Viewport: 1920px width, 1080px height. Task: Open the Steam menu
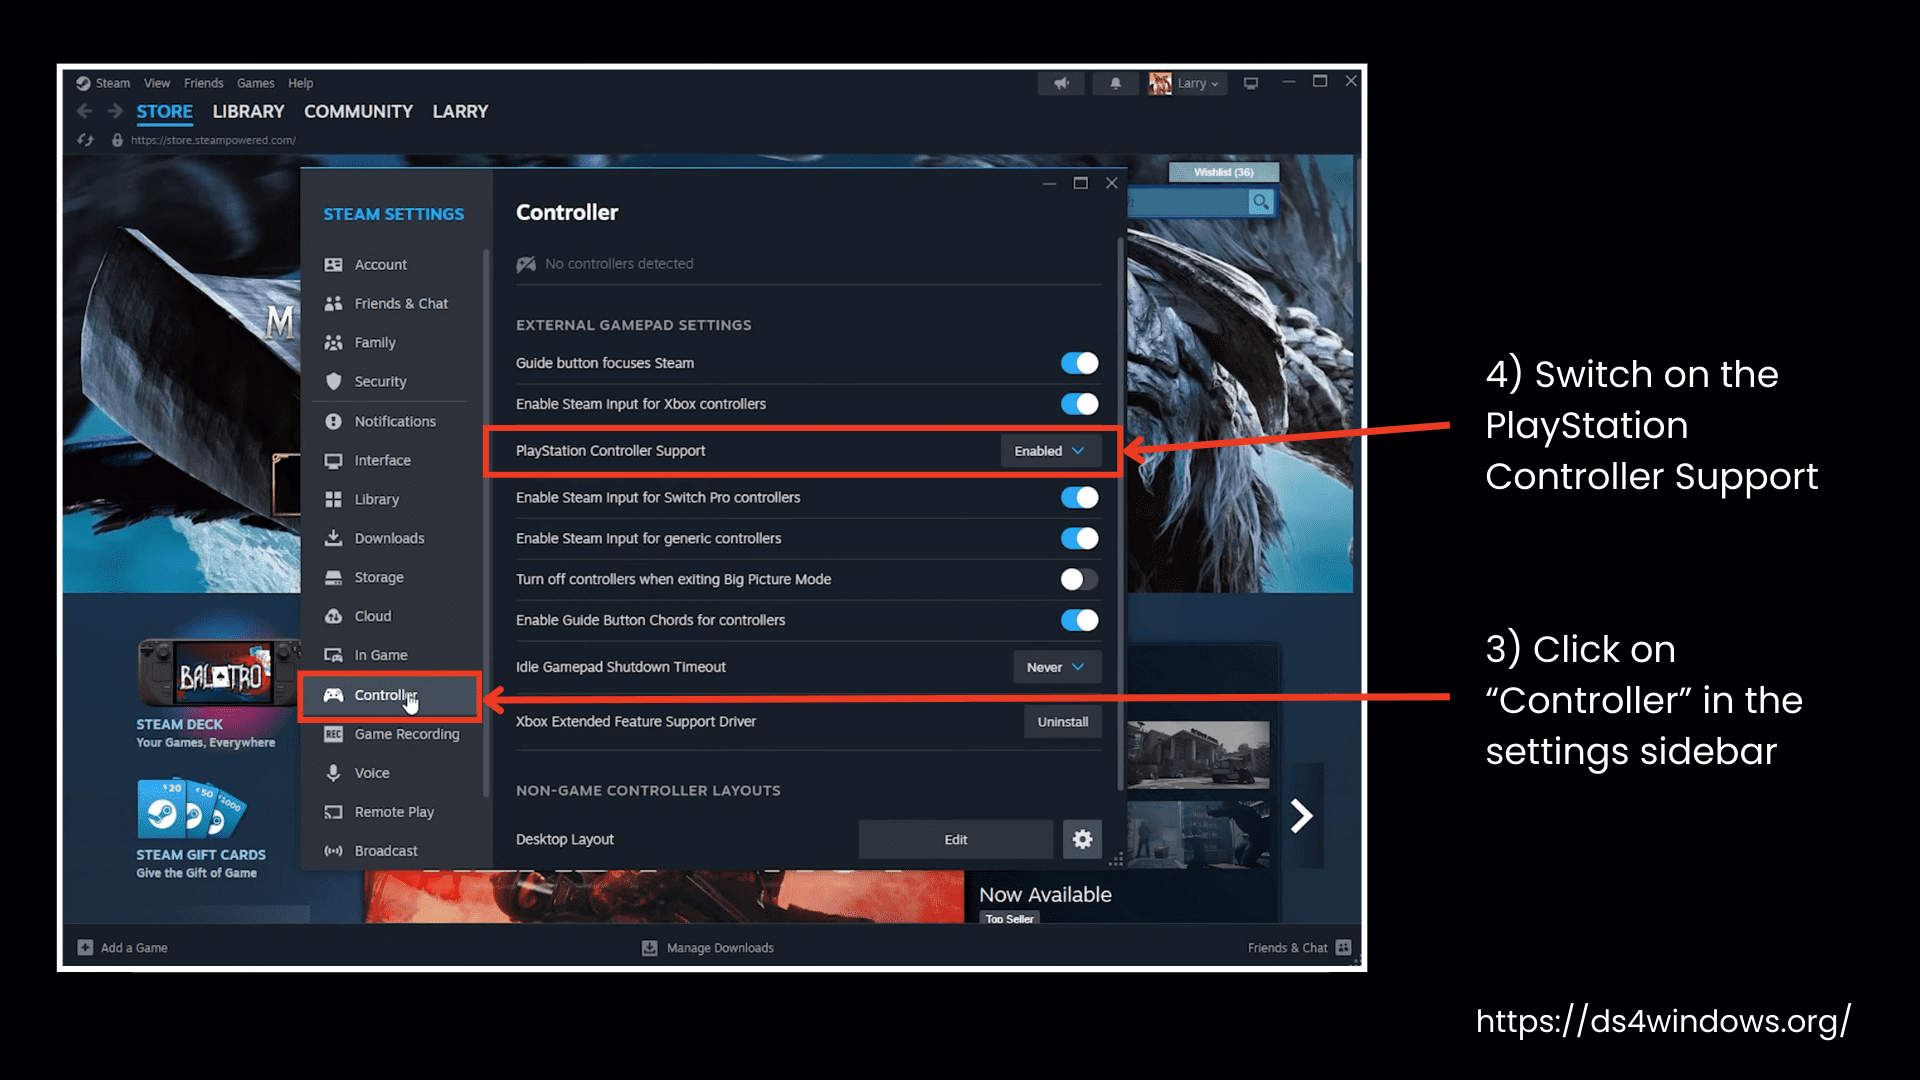point(112,83)
